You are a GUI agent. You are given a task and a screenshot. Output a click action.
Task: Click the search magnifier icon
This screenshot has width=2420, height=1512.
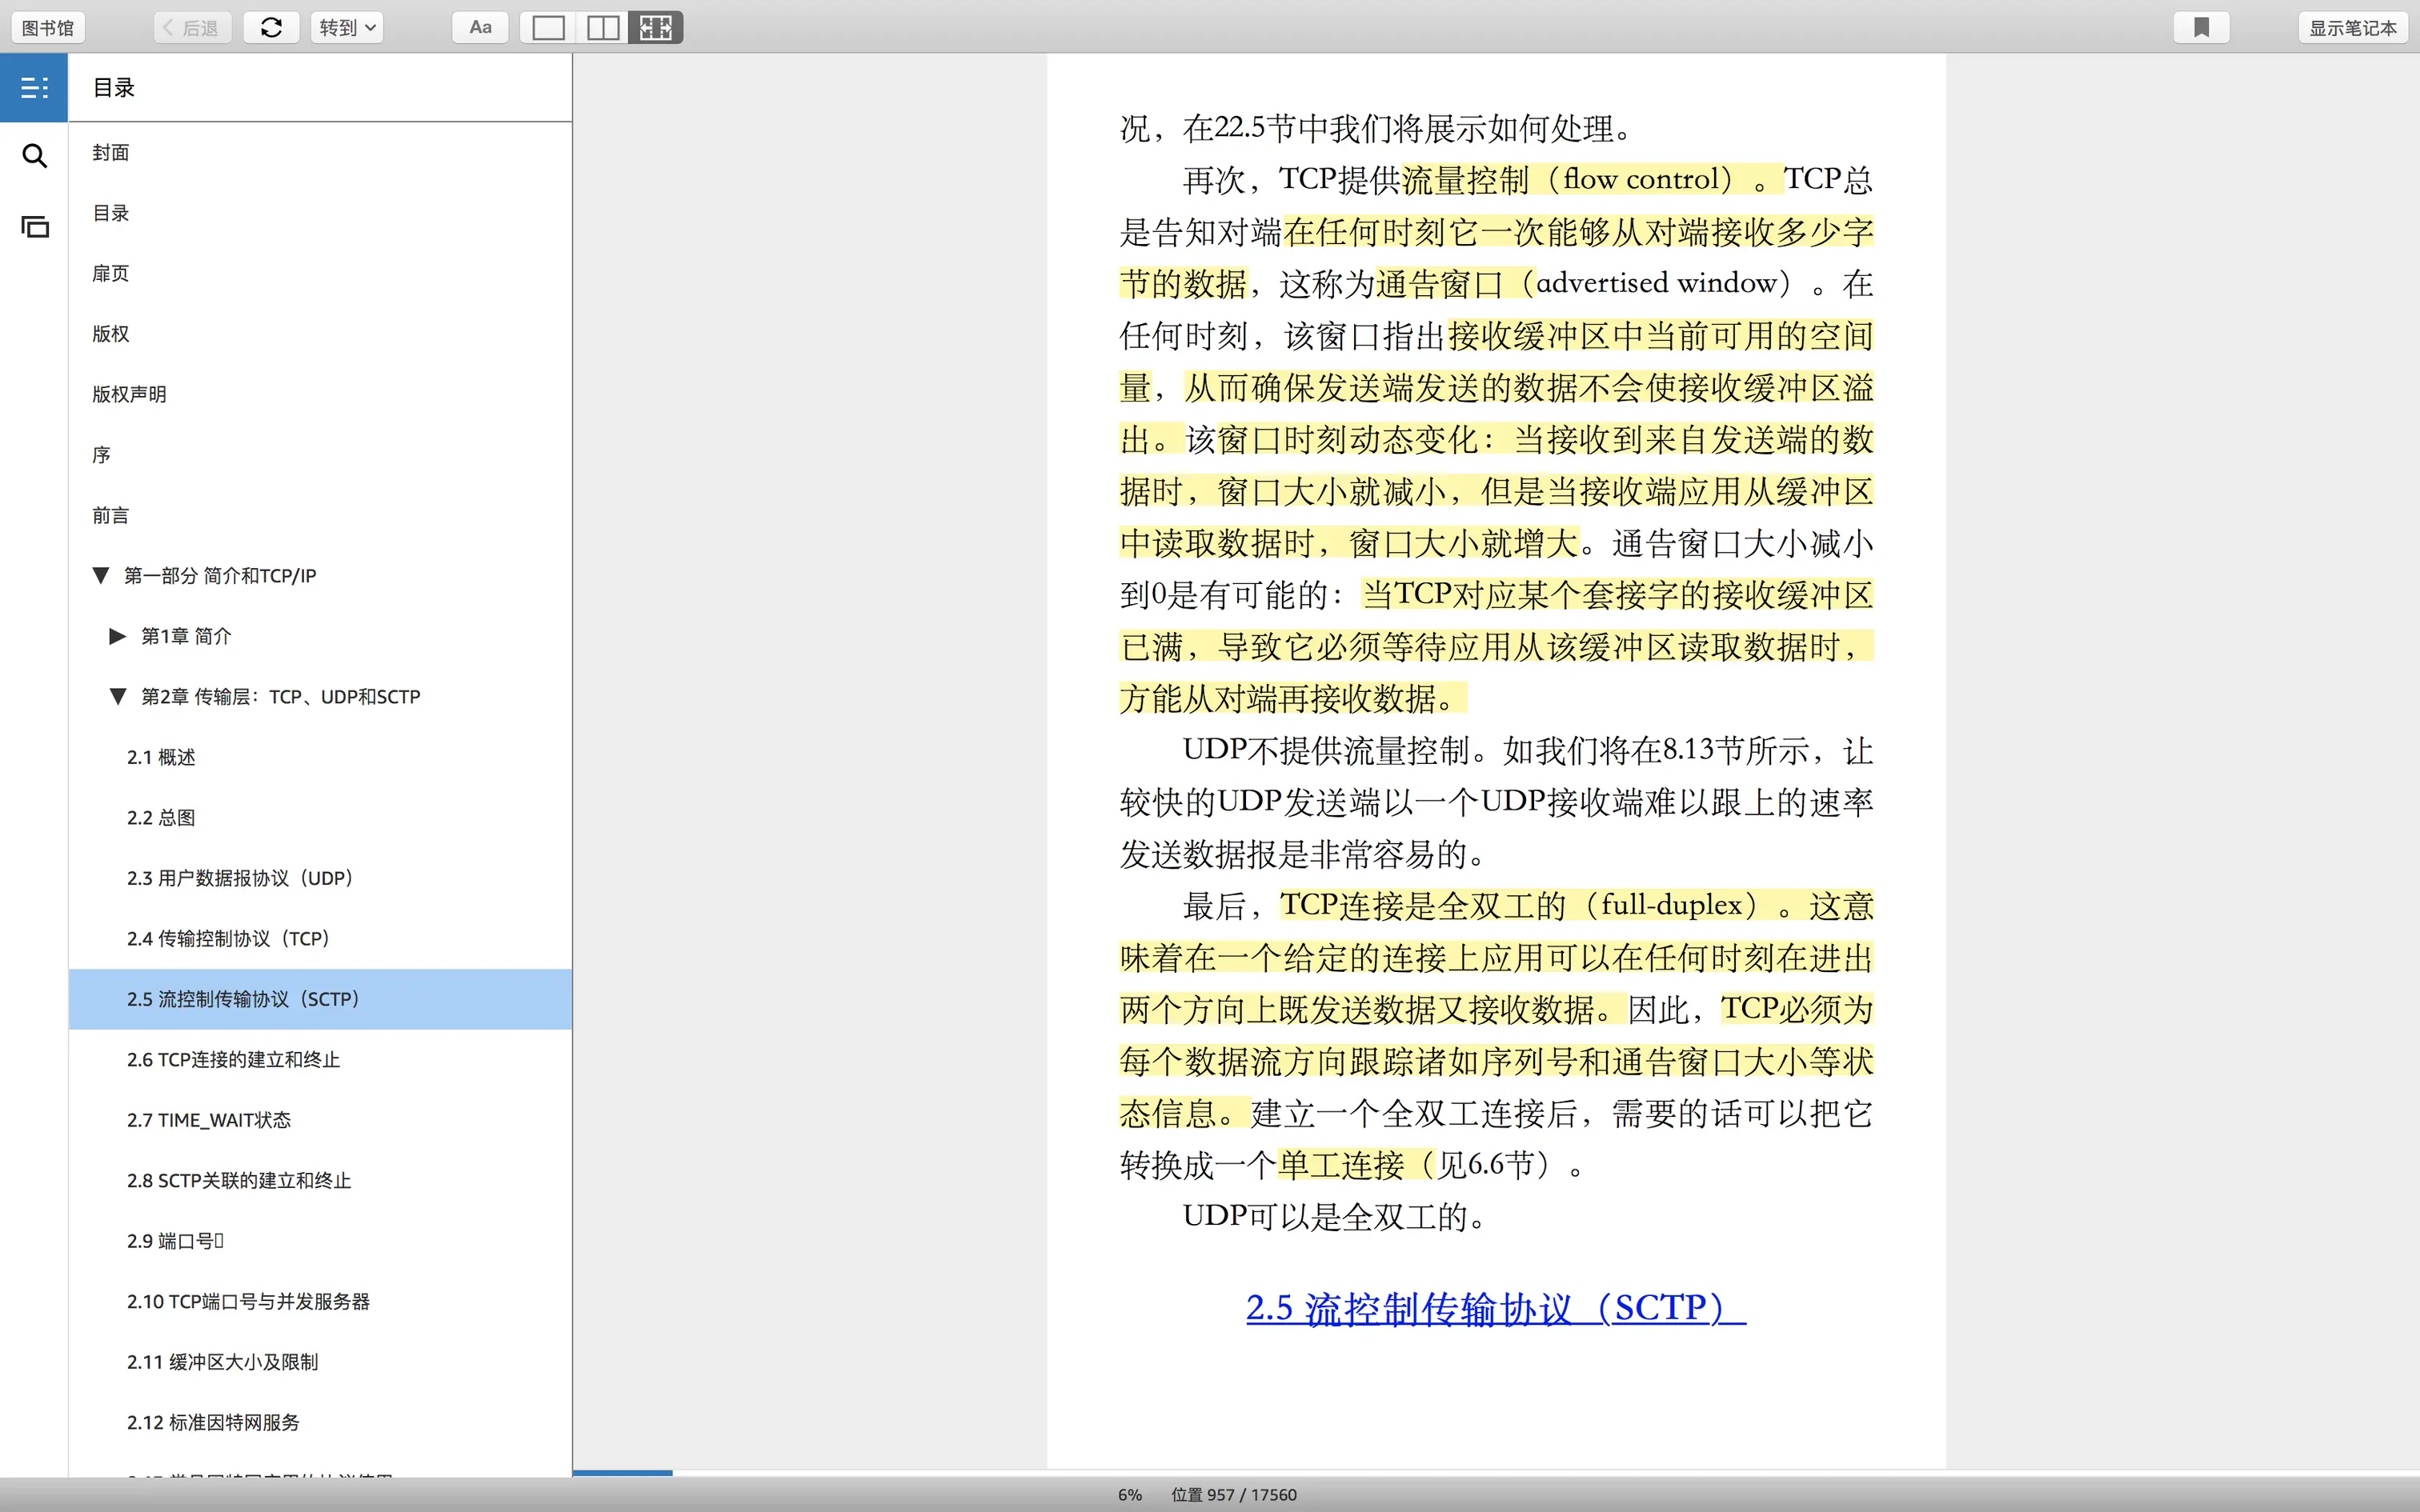pos(34,156)
